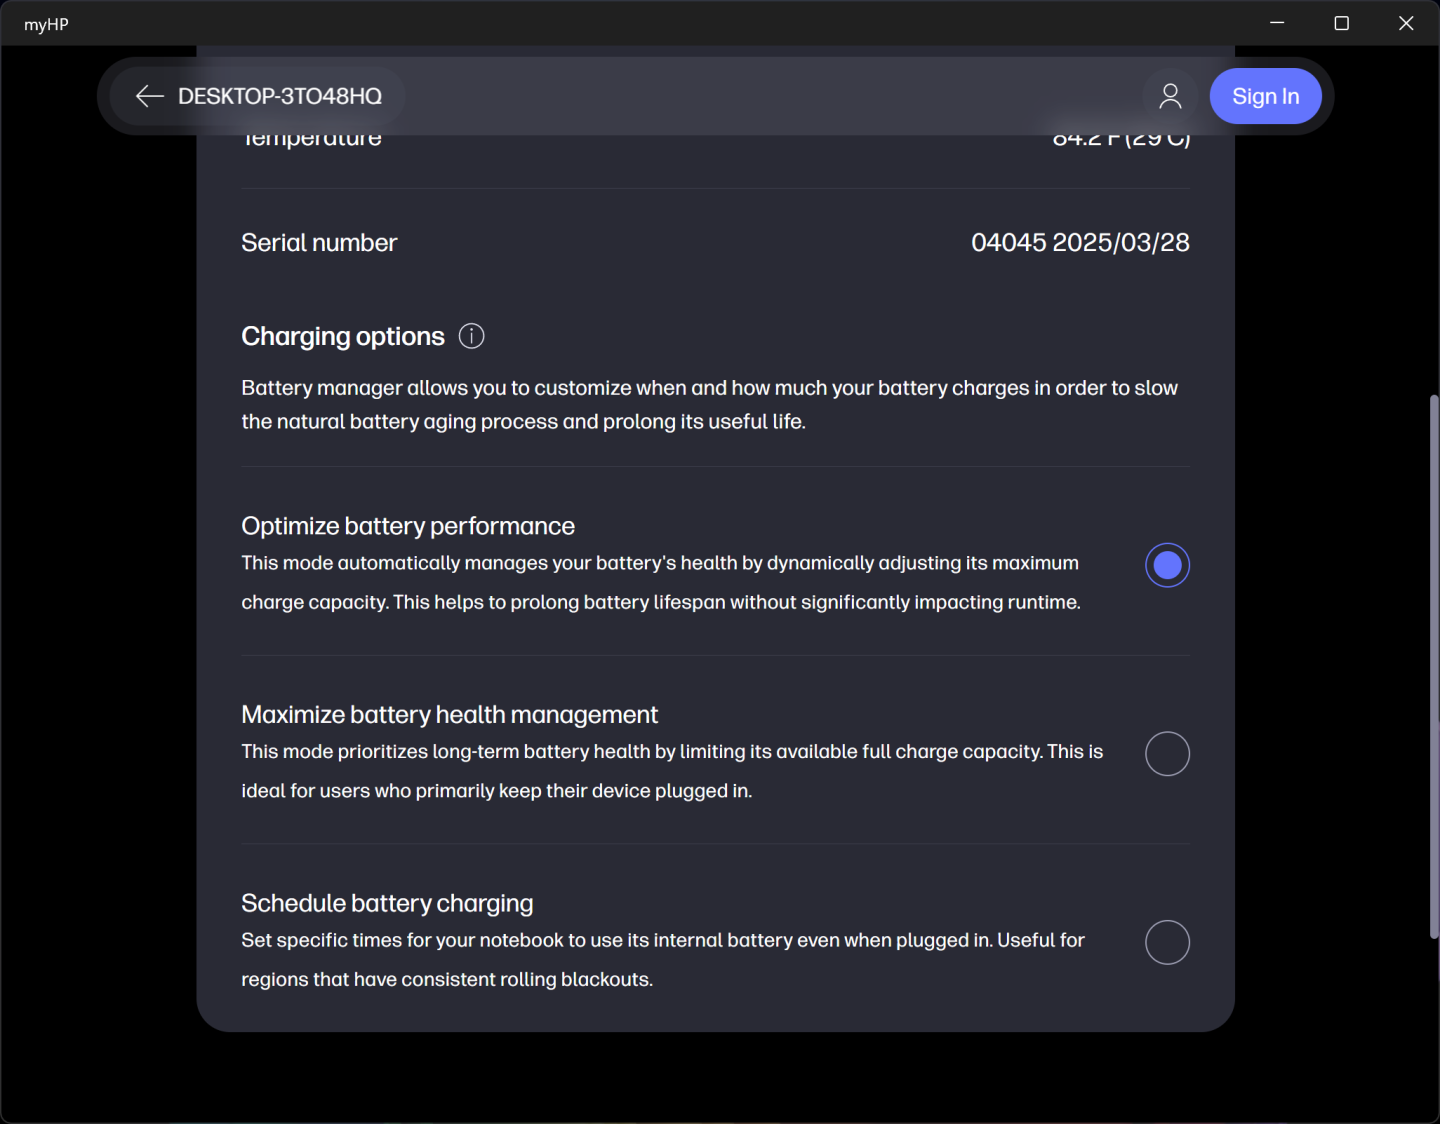The height and width of the screenshot is (1124, 1440).
Task: Click the back arrow icon
Action: click(x=150, y=96)
